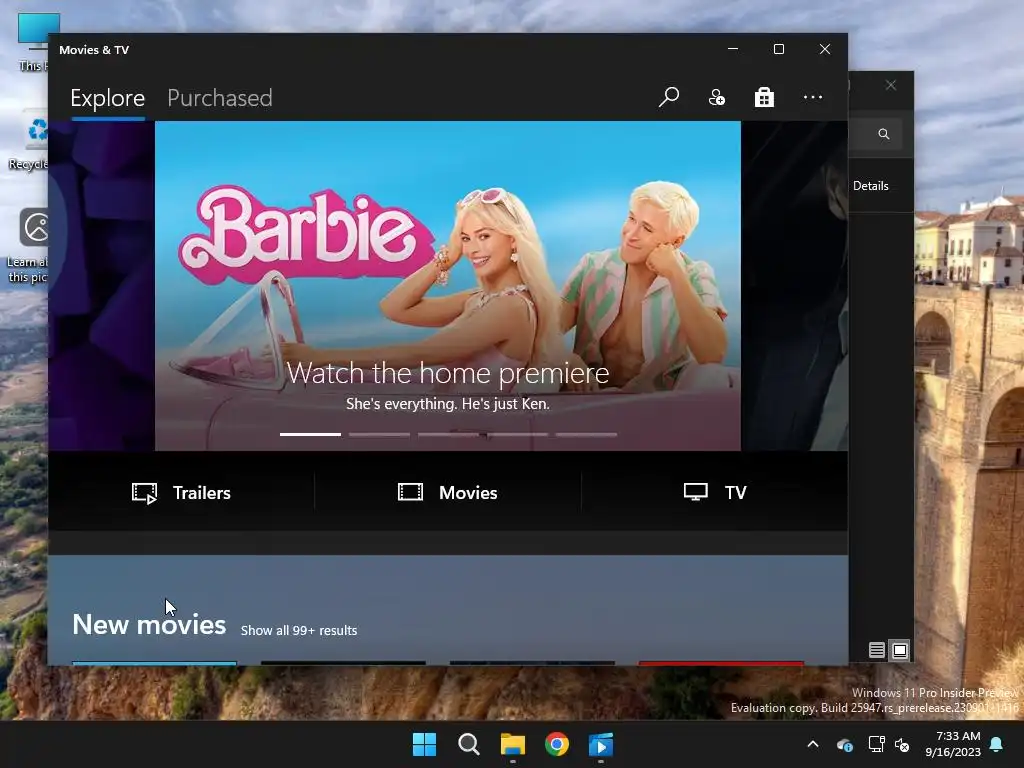
Task: Click the New movies heading
Action: point(149,625)
